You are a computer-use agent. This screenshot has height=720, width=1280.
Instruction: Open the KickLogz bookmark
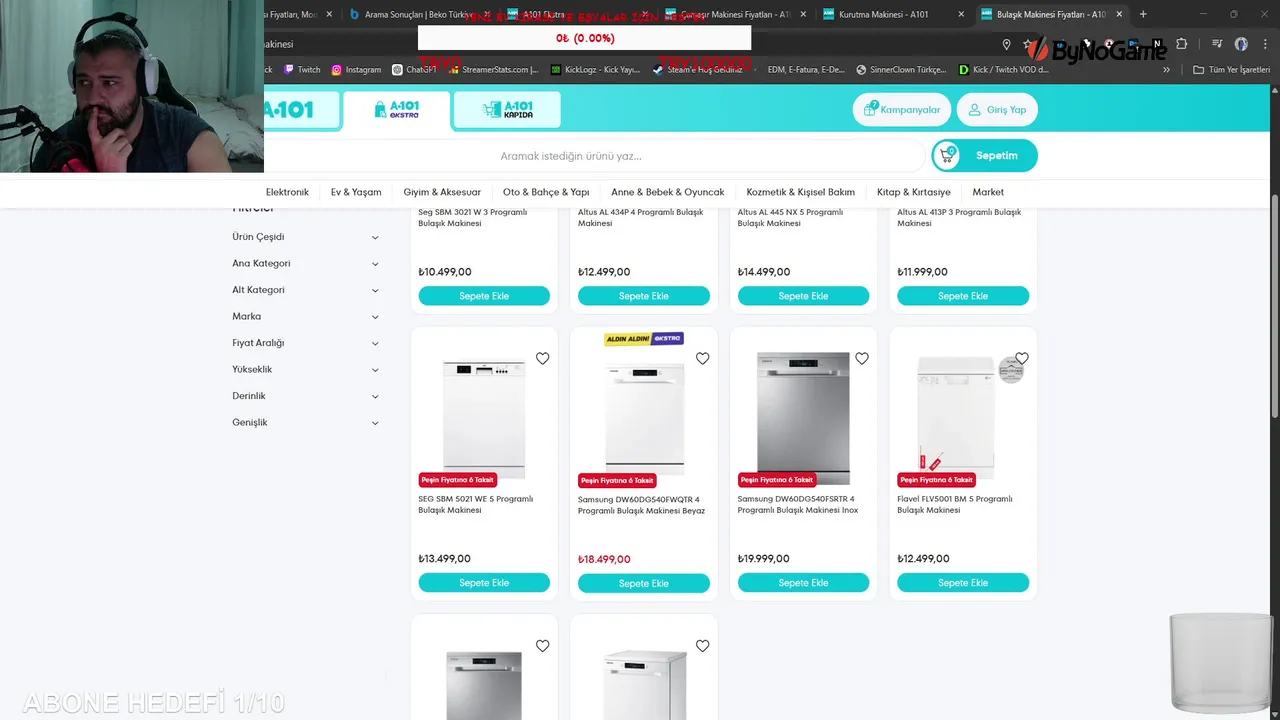(x=595, y=70)
